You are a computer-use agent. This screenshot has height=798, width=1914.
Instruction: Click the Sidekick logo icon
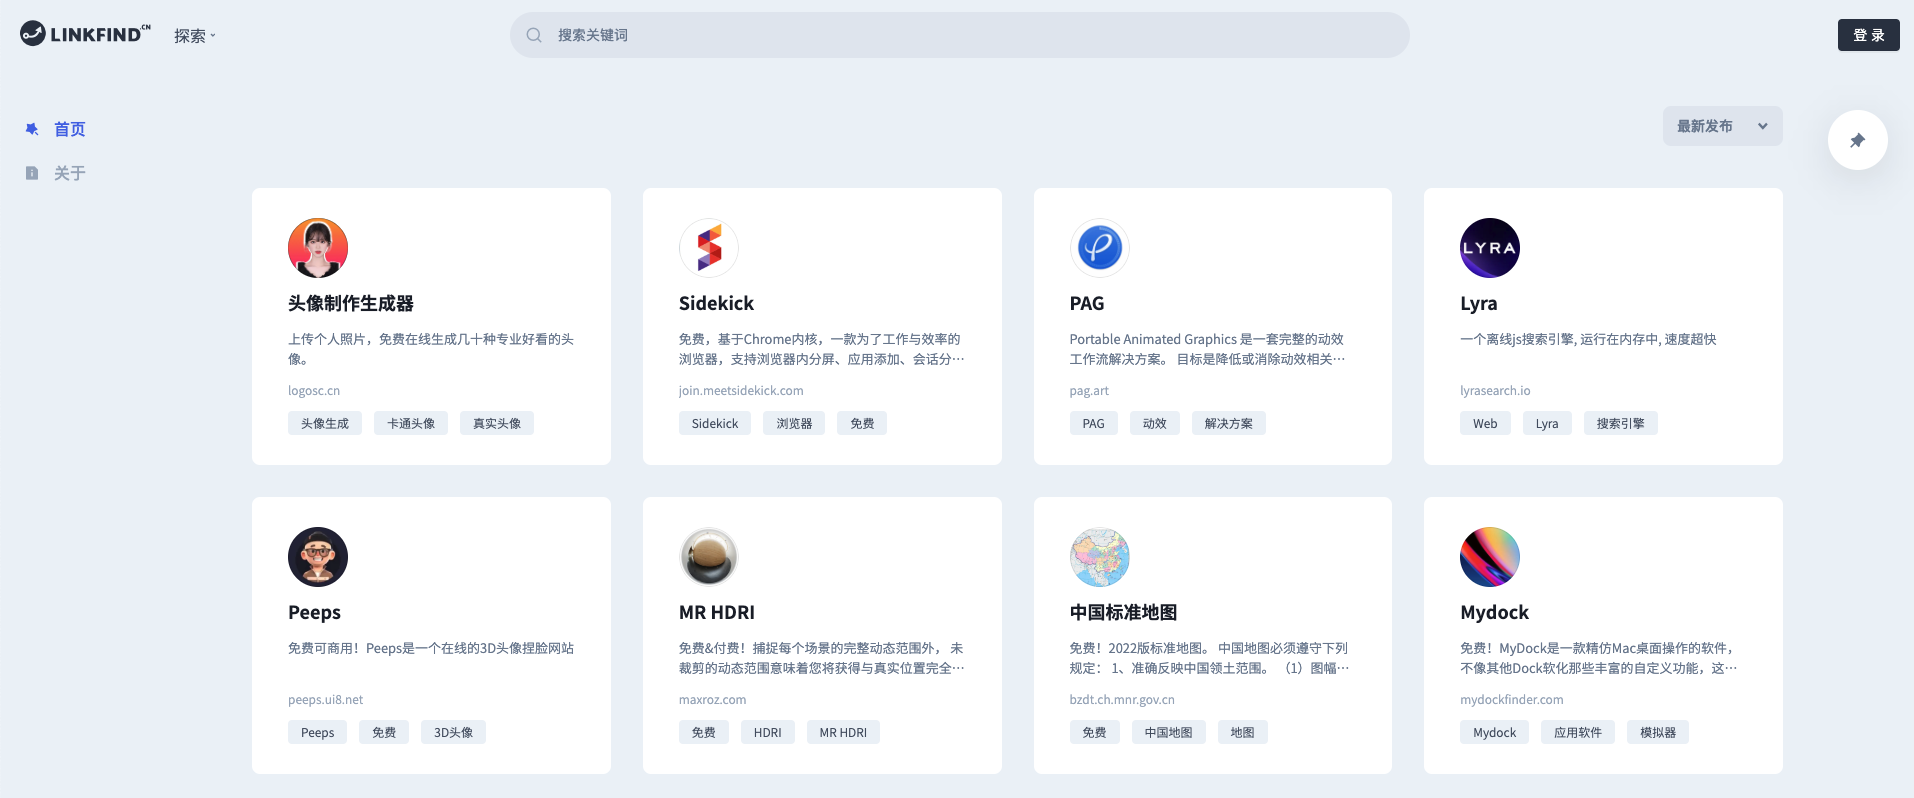click(x=709, y=248)
